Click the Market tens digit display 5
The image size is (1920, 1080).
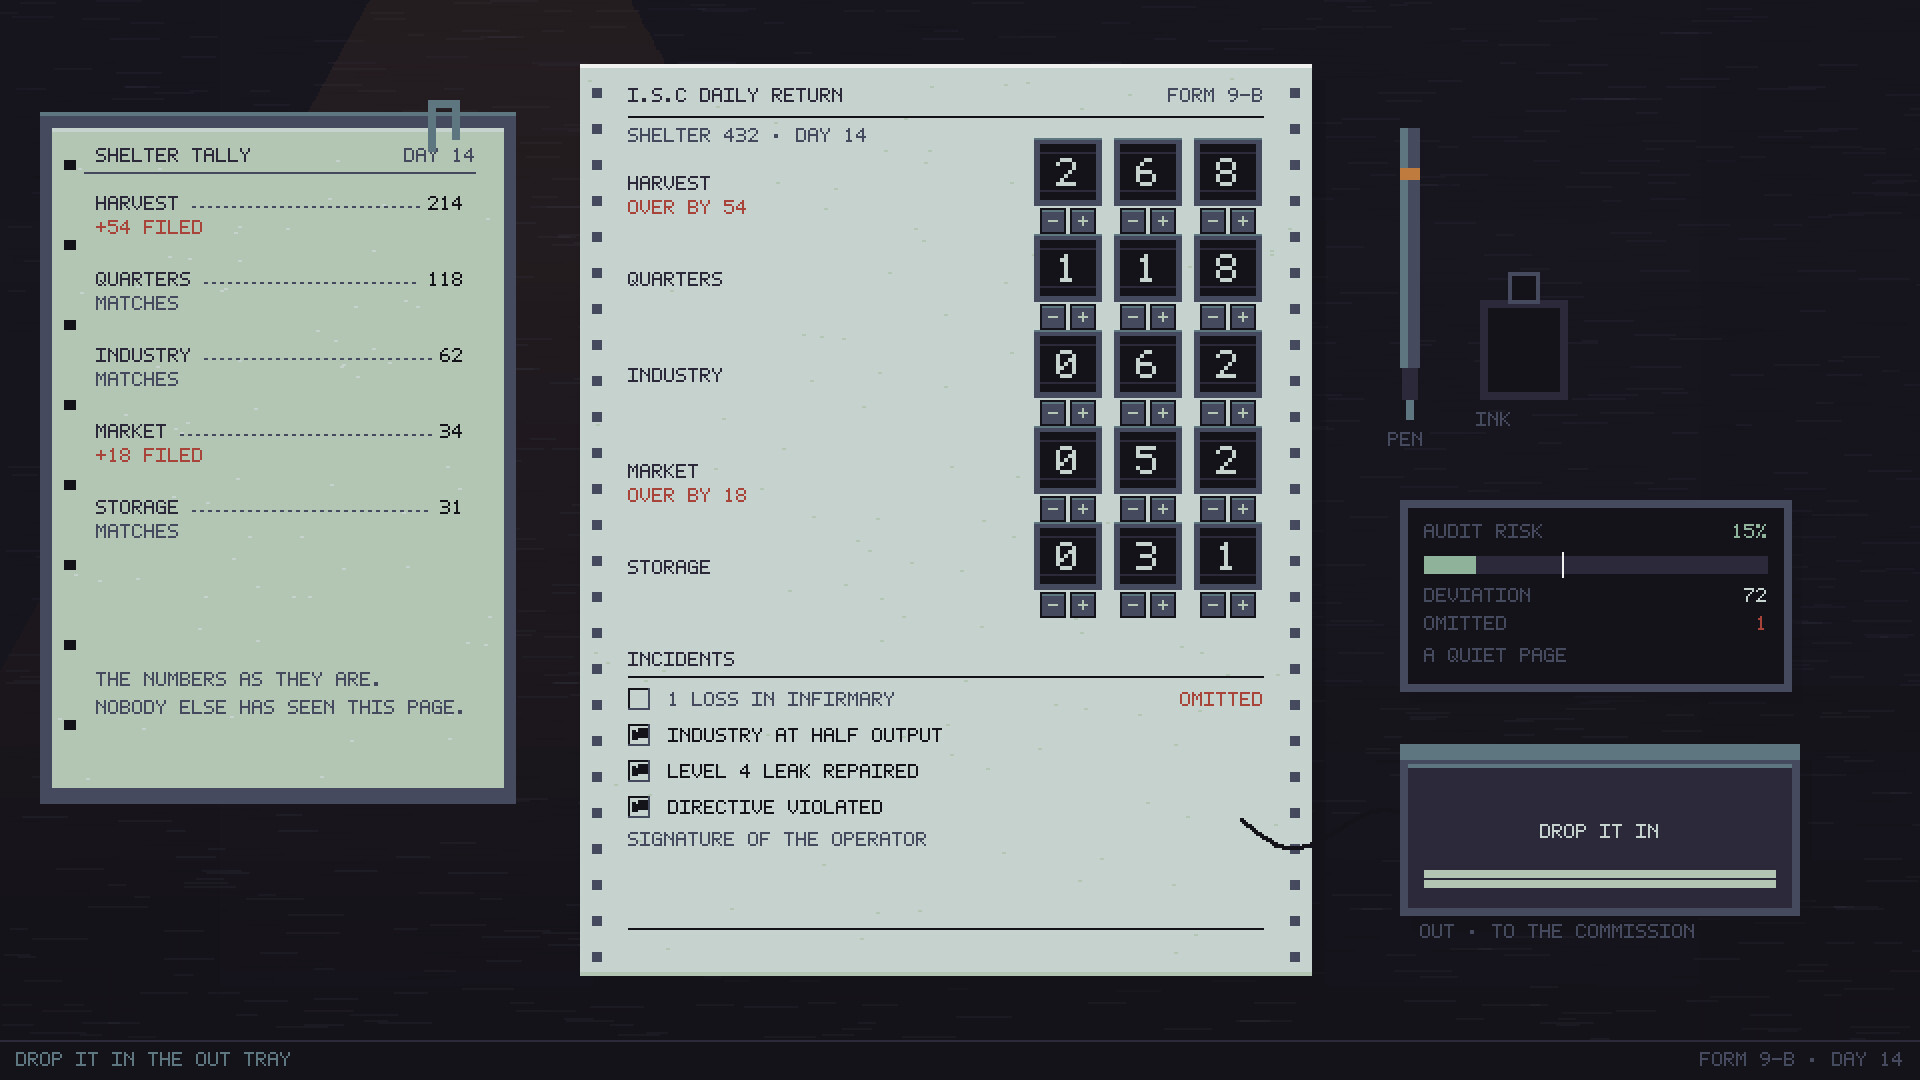[x=1147, y=460]
